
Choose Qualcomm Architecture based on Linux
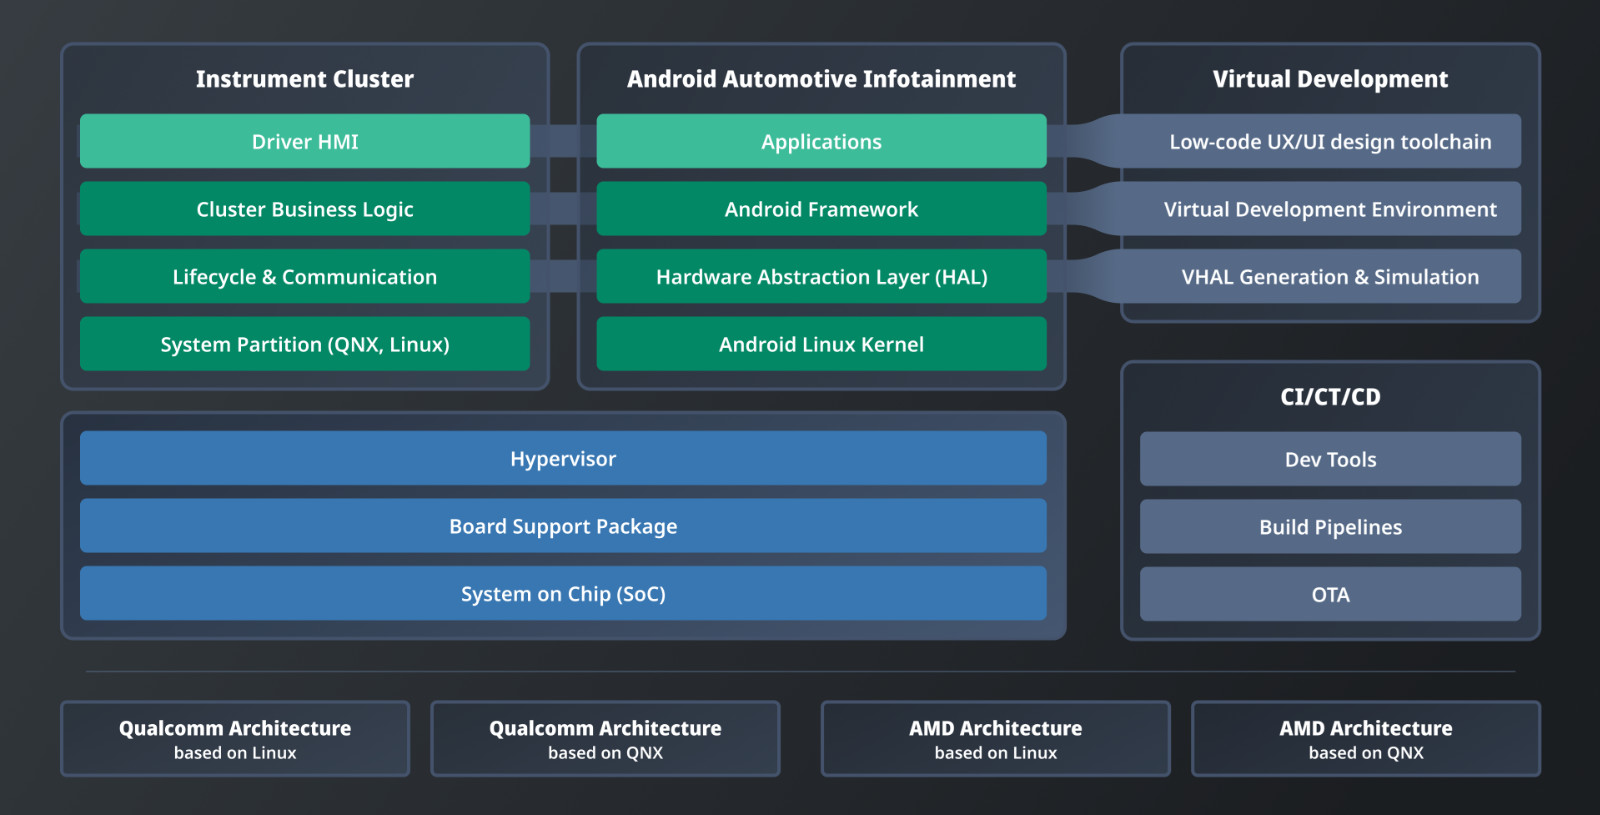(235, 739)
